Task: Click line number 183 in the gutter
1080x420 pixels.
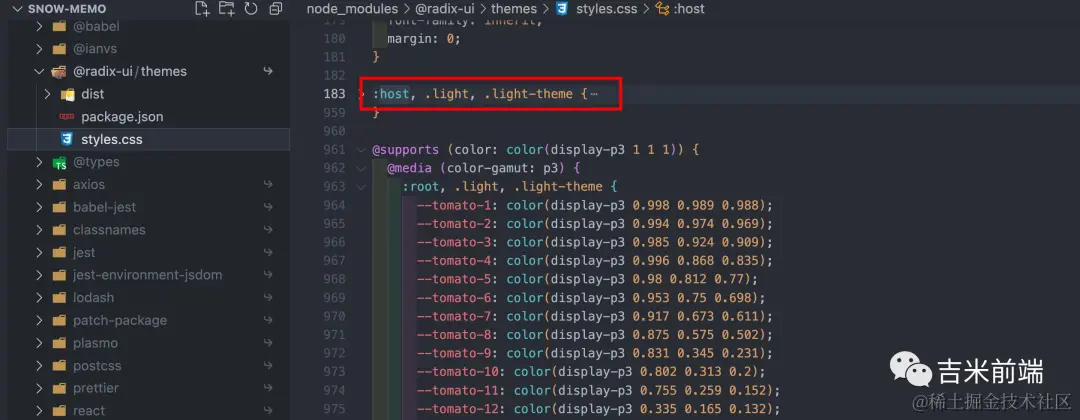Action: (x=334, y=94)
